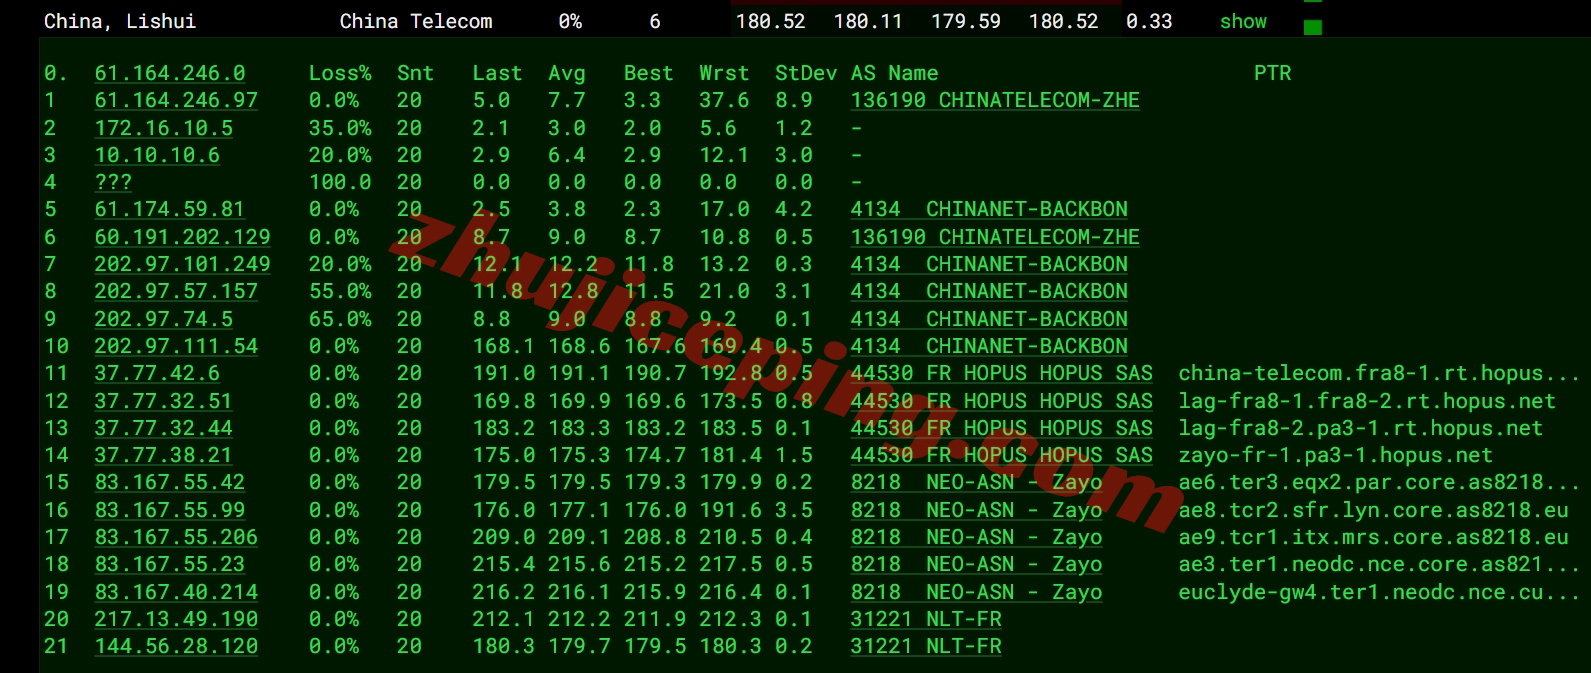This screenshot has height=673, width=1591.
Task: Click the show link for China Telecom
Action: pyautogui.click(x=1242, y=22)
